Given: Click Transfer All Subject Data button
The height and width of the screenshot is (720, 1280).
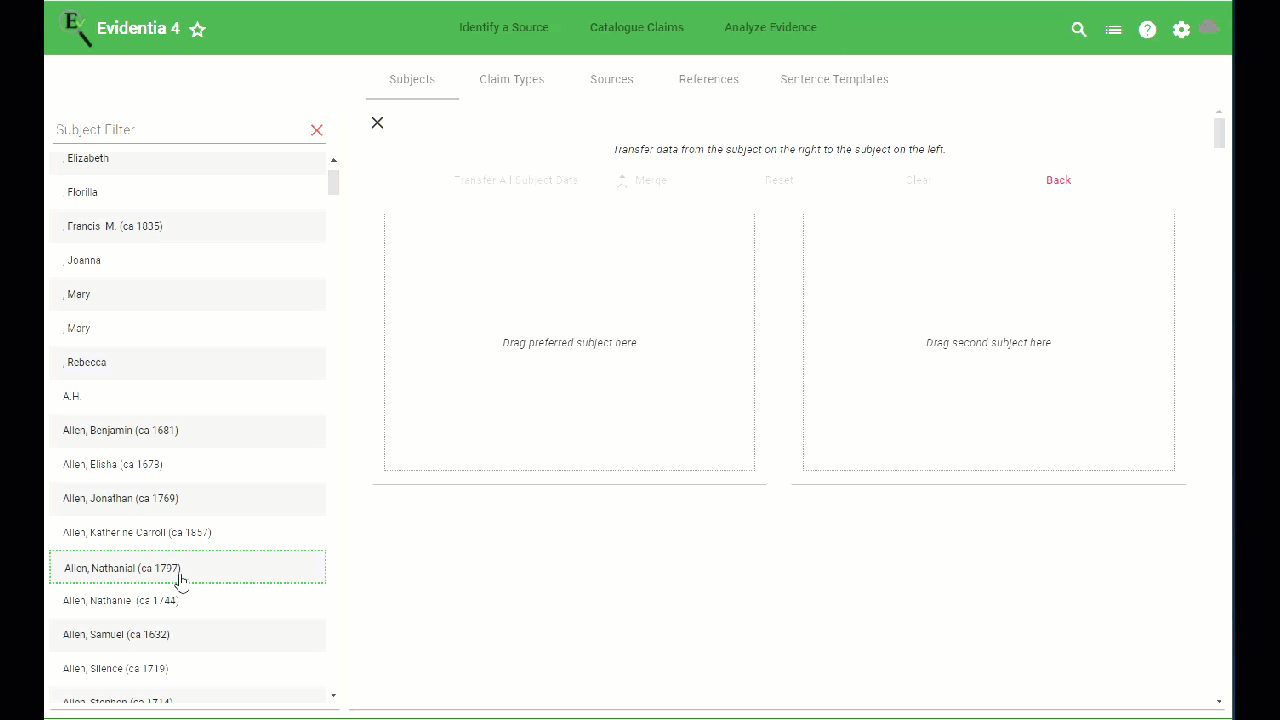Looking at the screenshot, I should click(x=516, y=180).
